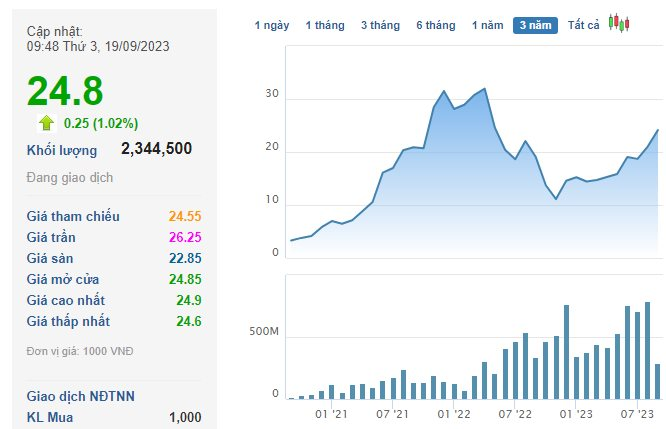Click the 0.25 (1.02%) change value
The image size is (666, 429).
tap(100, 123)
